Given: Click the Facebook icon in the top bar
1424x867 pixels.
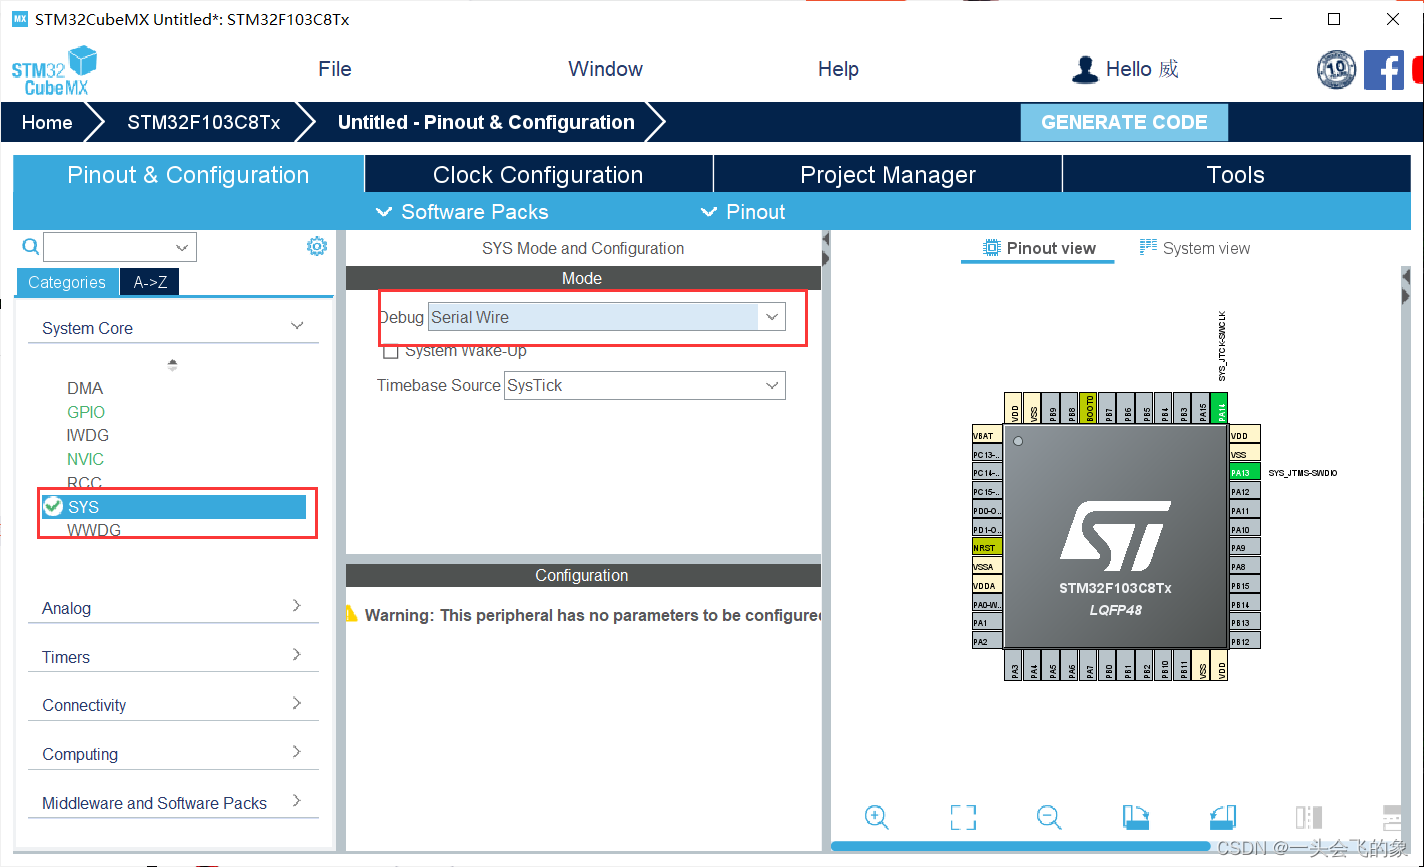Looking at the screenshot, I should pos(1384,70).
